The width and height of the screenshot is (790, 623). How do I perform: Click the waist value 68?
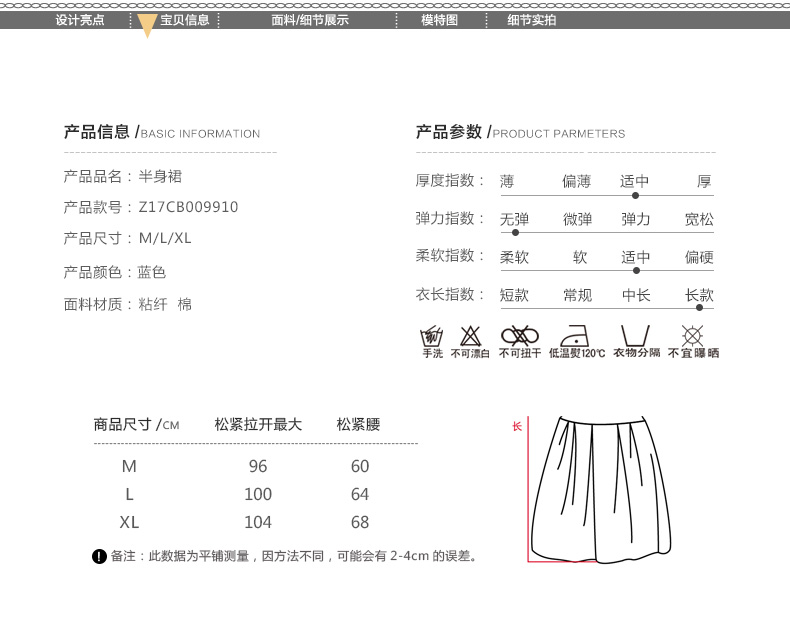(360, 522)
